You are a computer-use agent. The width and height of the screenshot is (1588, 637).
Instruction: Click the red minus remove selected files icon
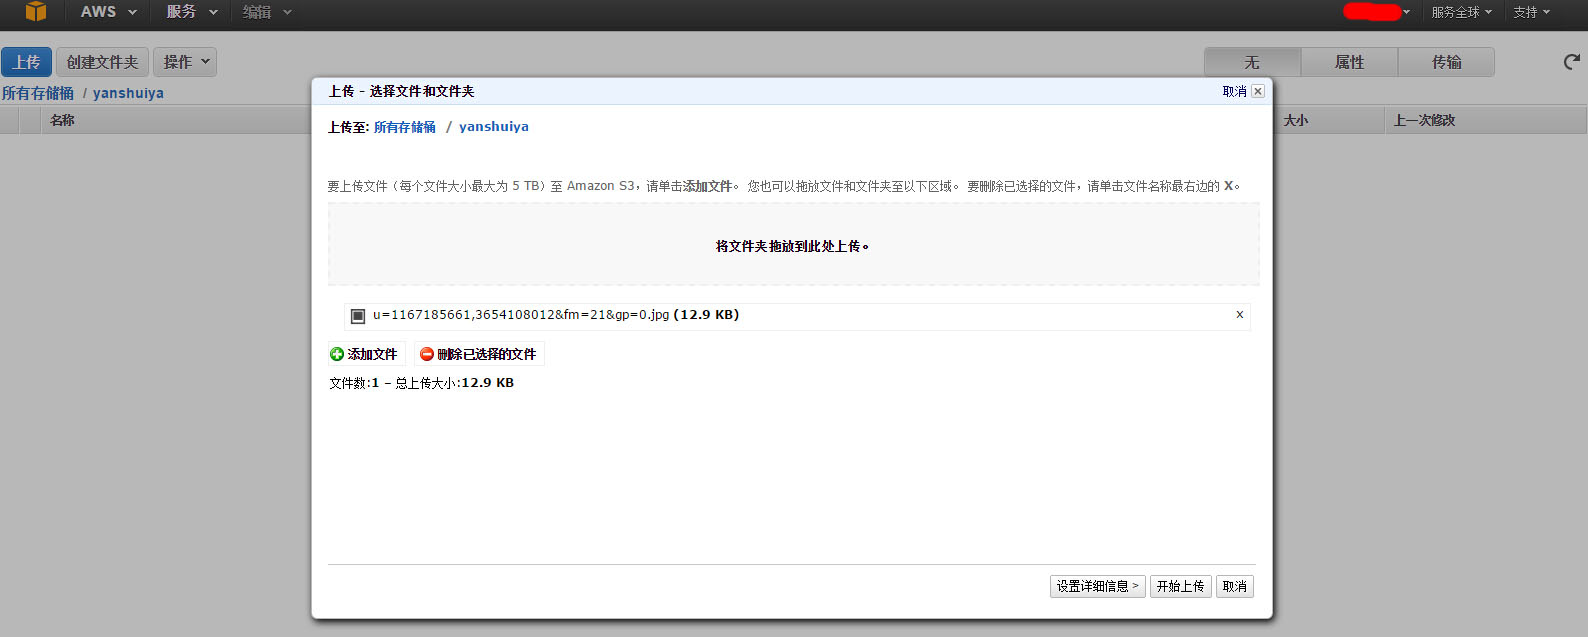(427, 354)
